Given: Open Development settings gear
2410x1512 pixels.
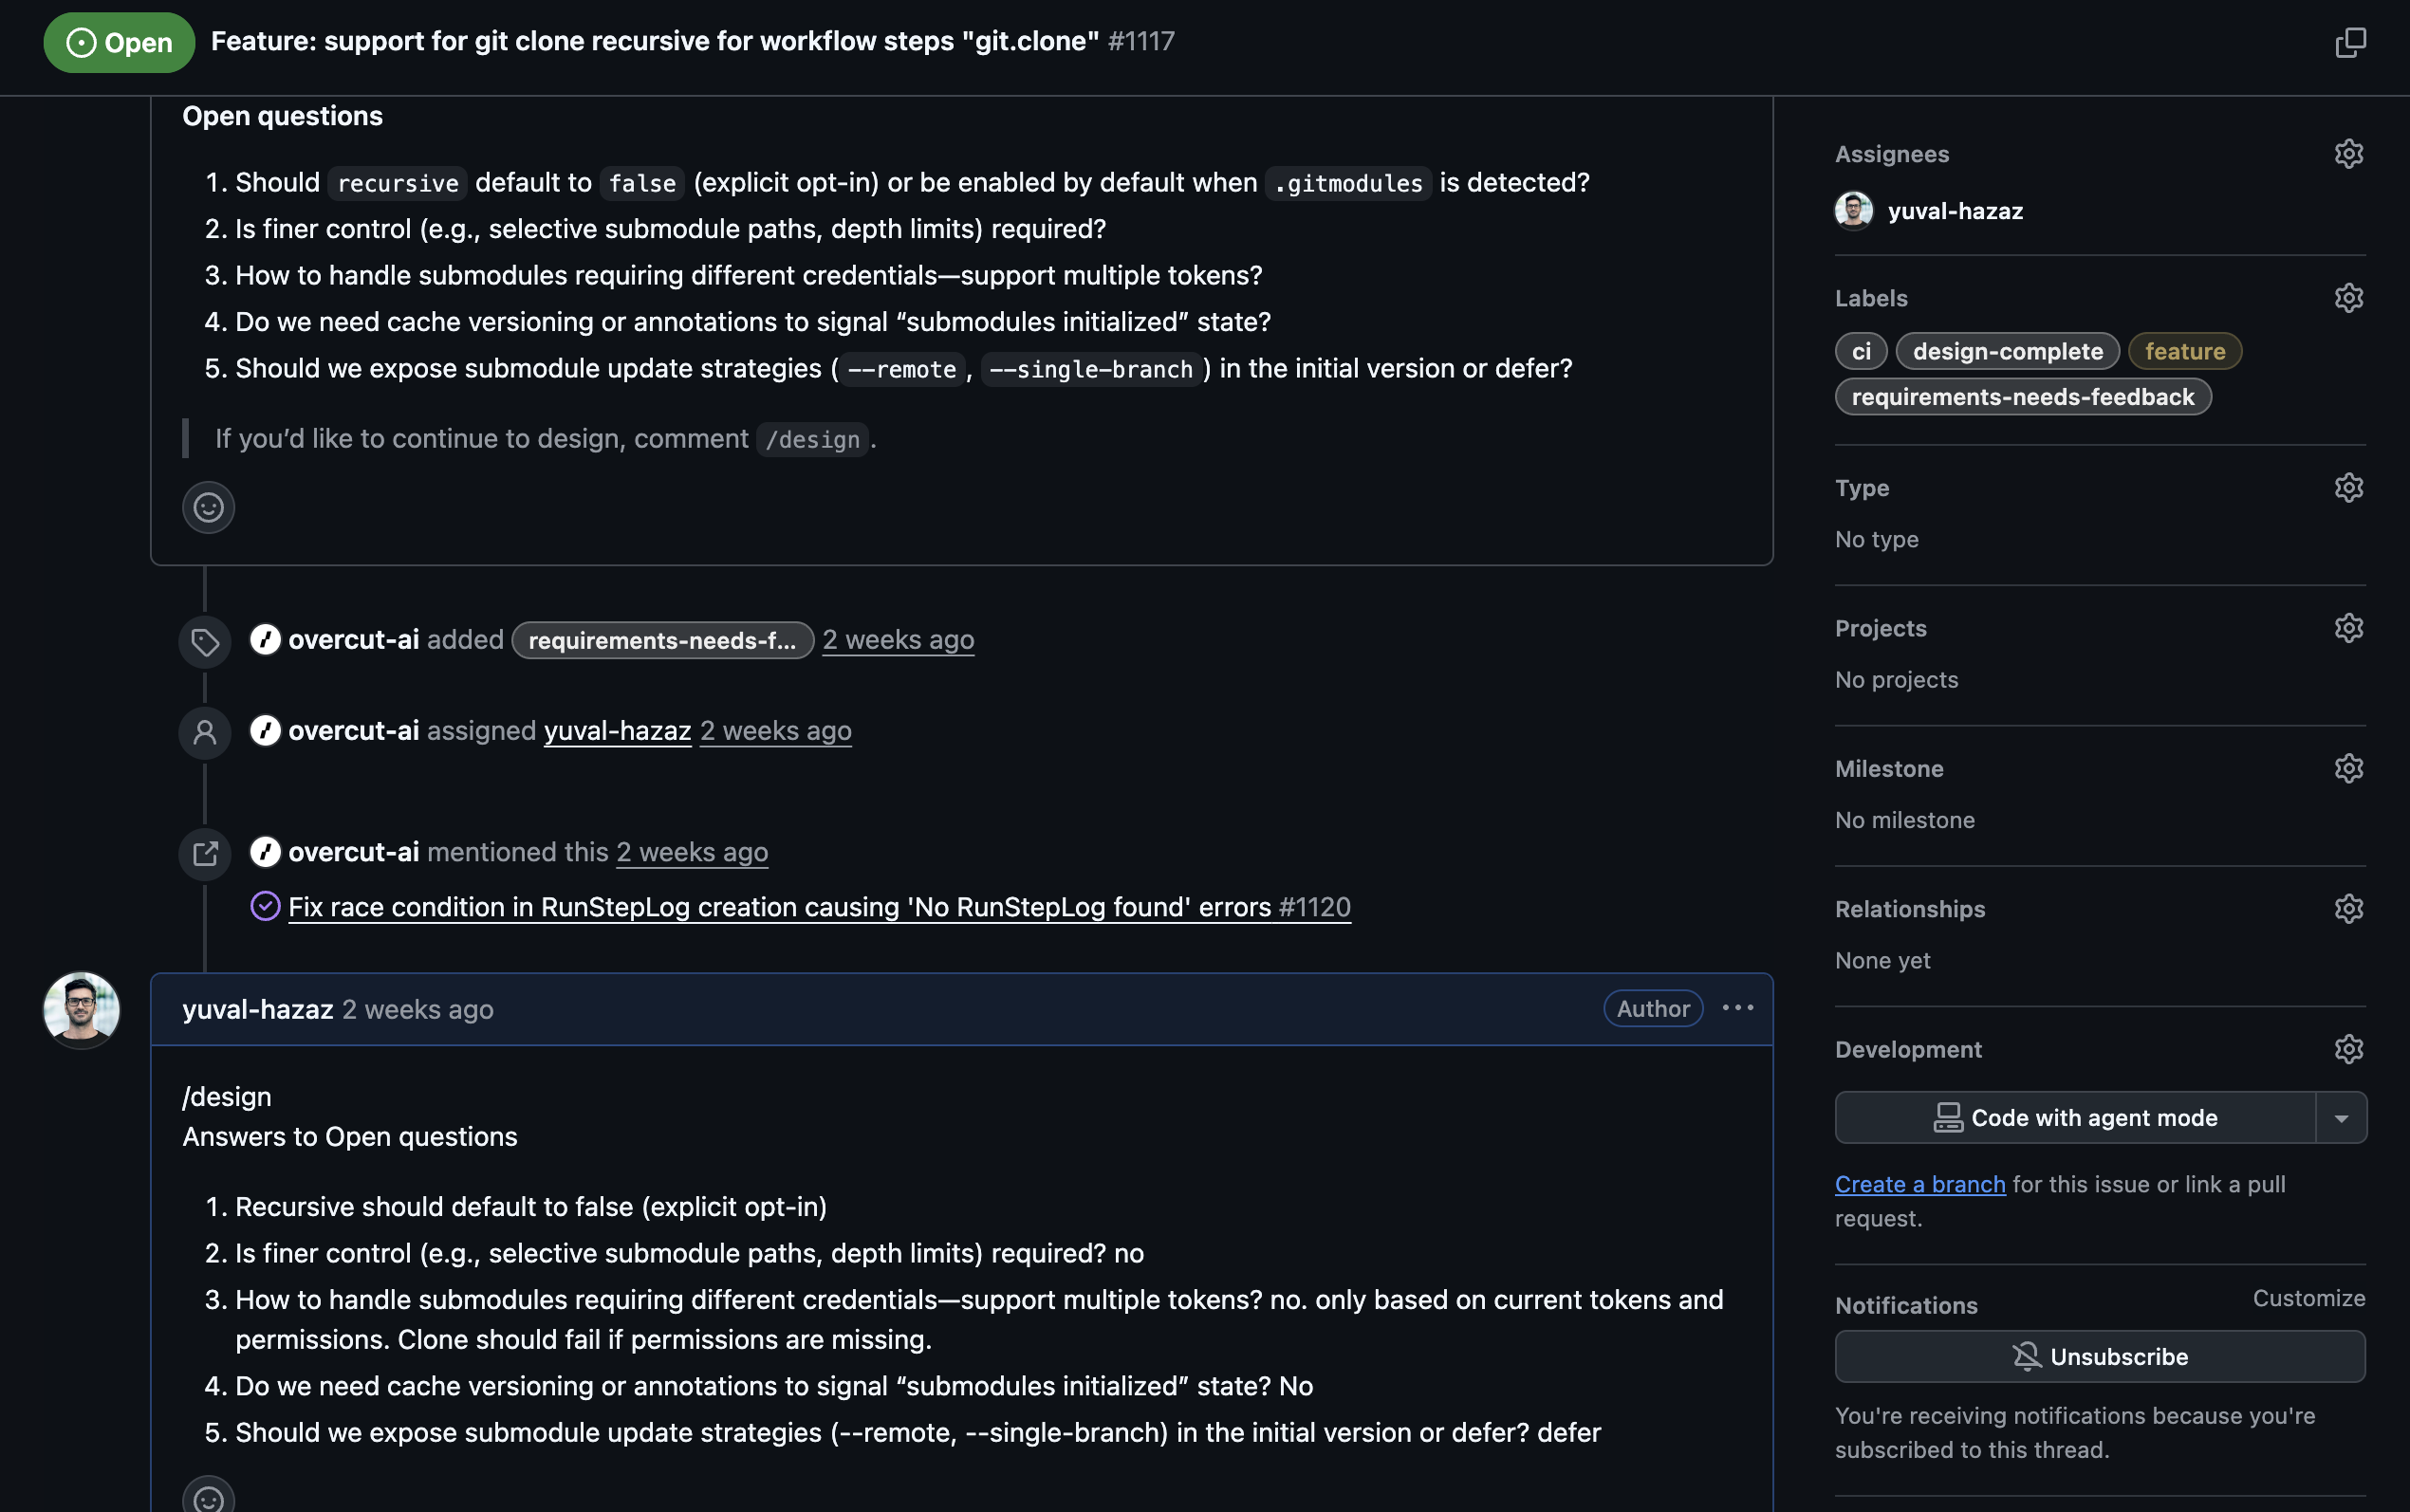Looking at the screenshot, I should click(x=2348, y=1049).
